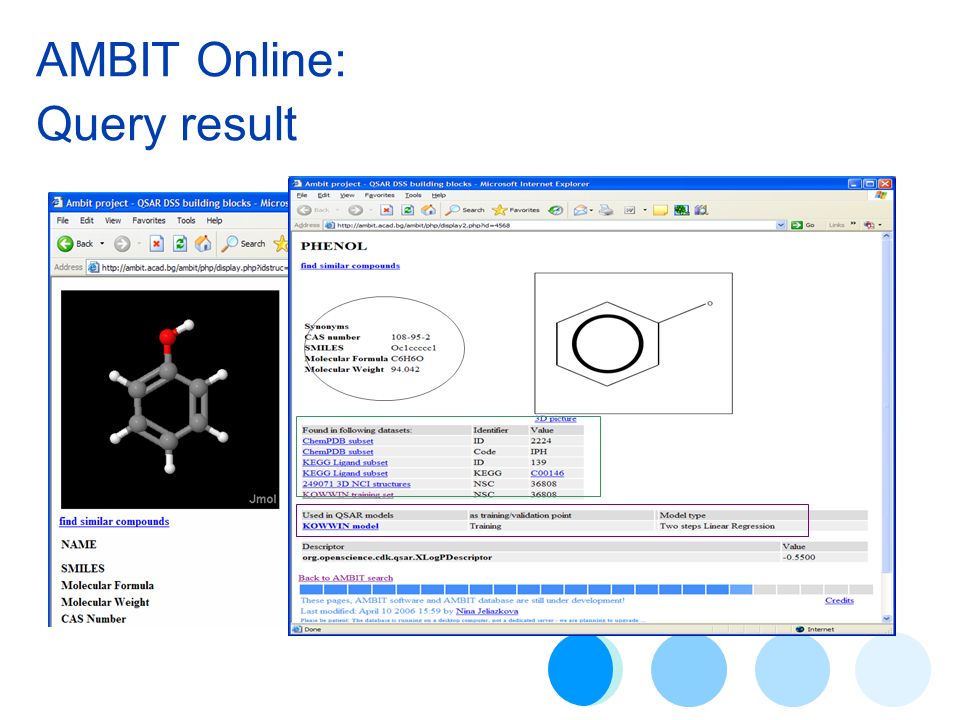Open 3D picture link
The height and width of the screenshot is (720, 960).
pos(556,419)
